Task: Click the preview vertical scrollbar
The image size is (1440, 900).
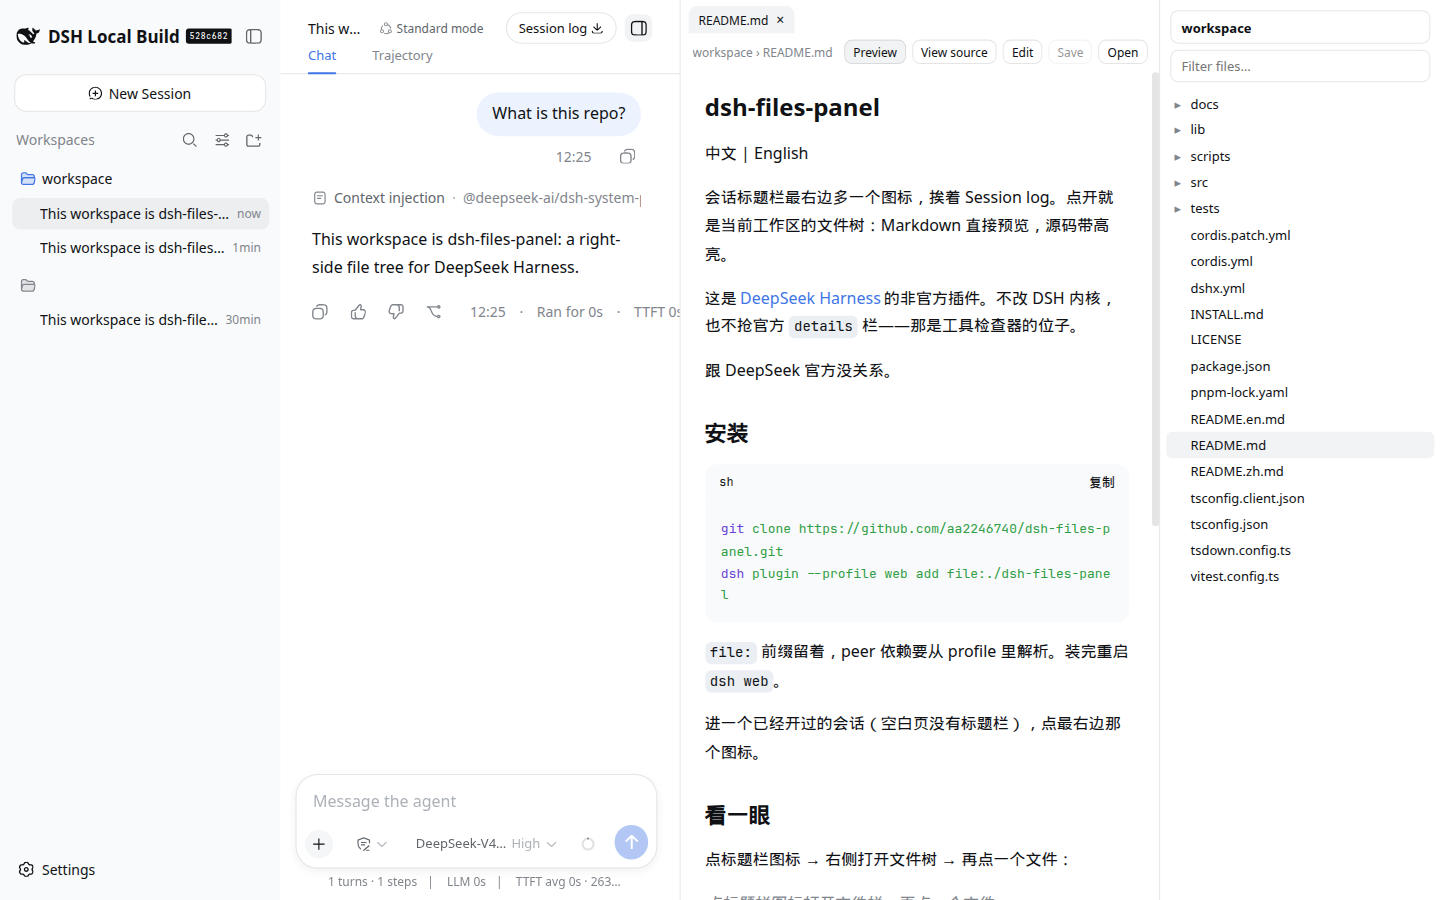Action: [1155, 300]
